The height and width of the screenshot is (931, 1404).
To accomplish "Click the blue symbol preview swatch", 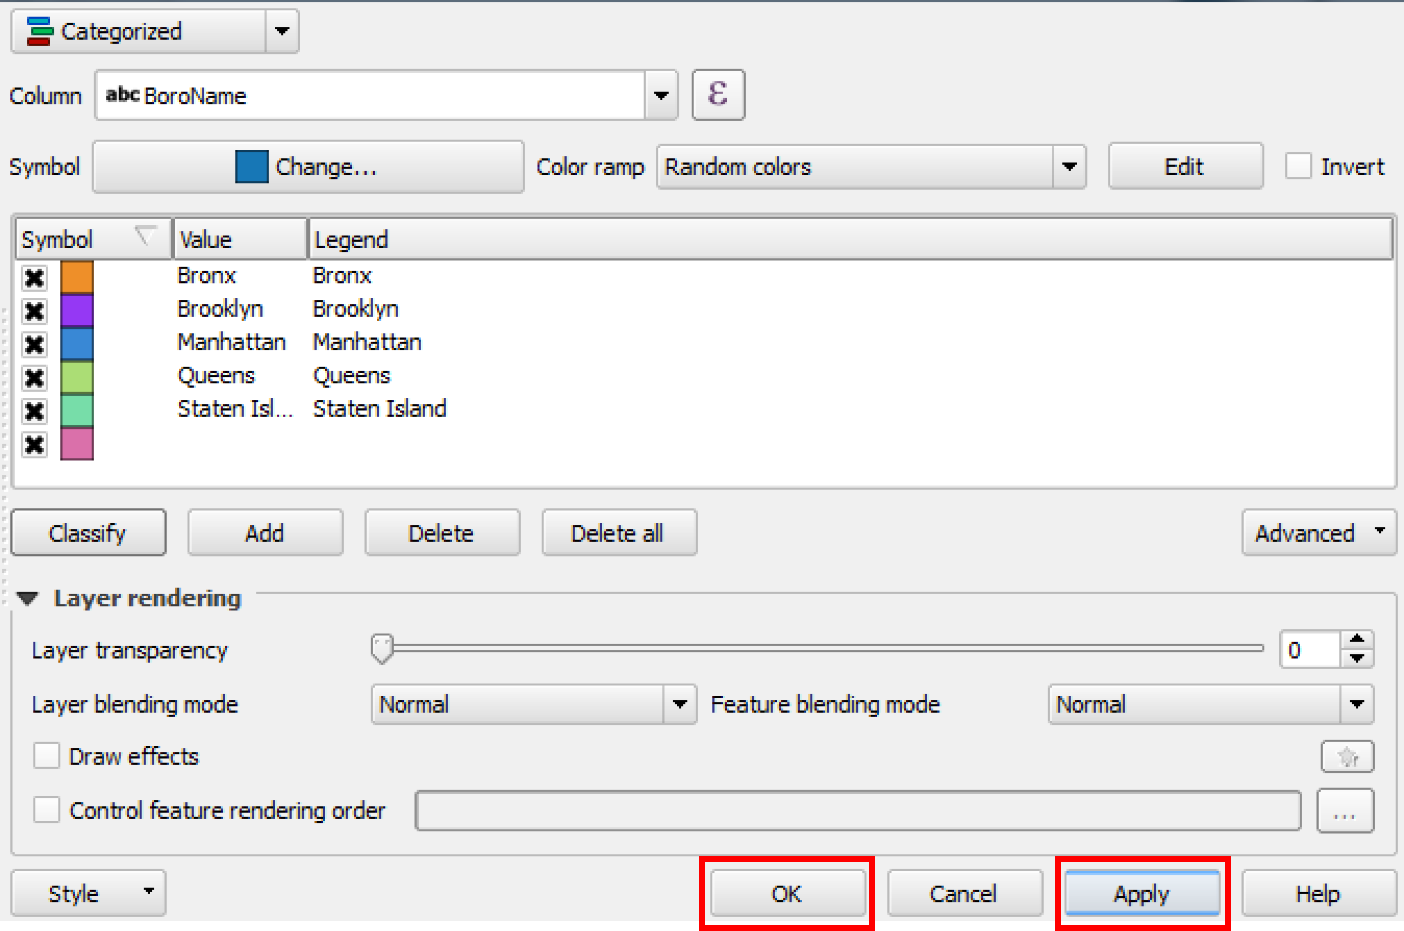I will 254,167.
